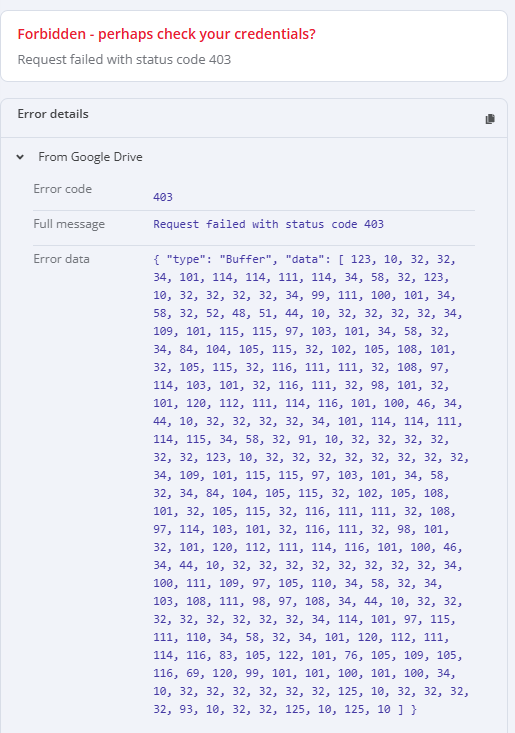Click the red Forbidden credentials error title

(x=166, y=34)
